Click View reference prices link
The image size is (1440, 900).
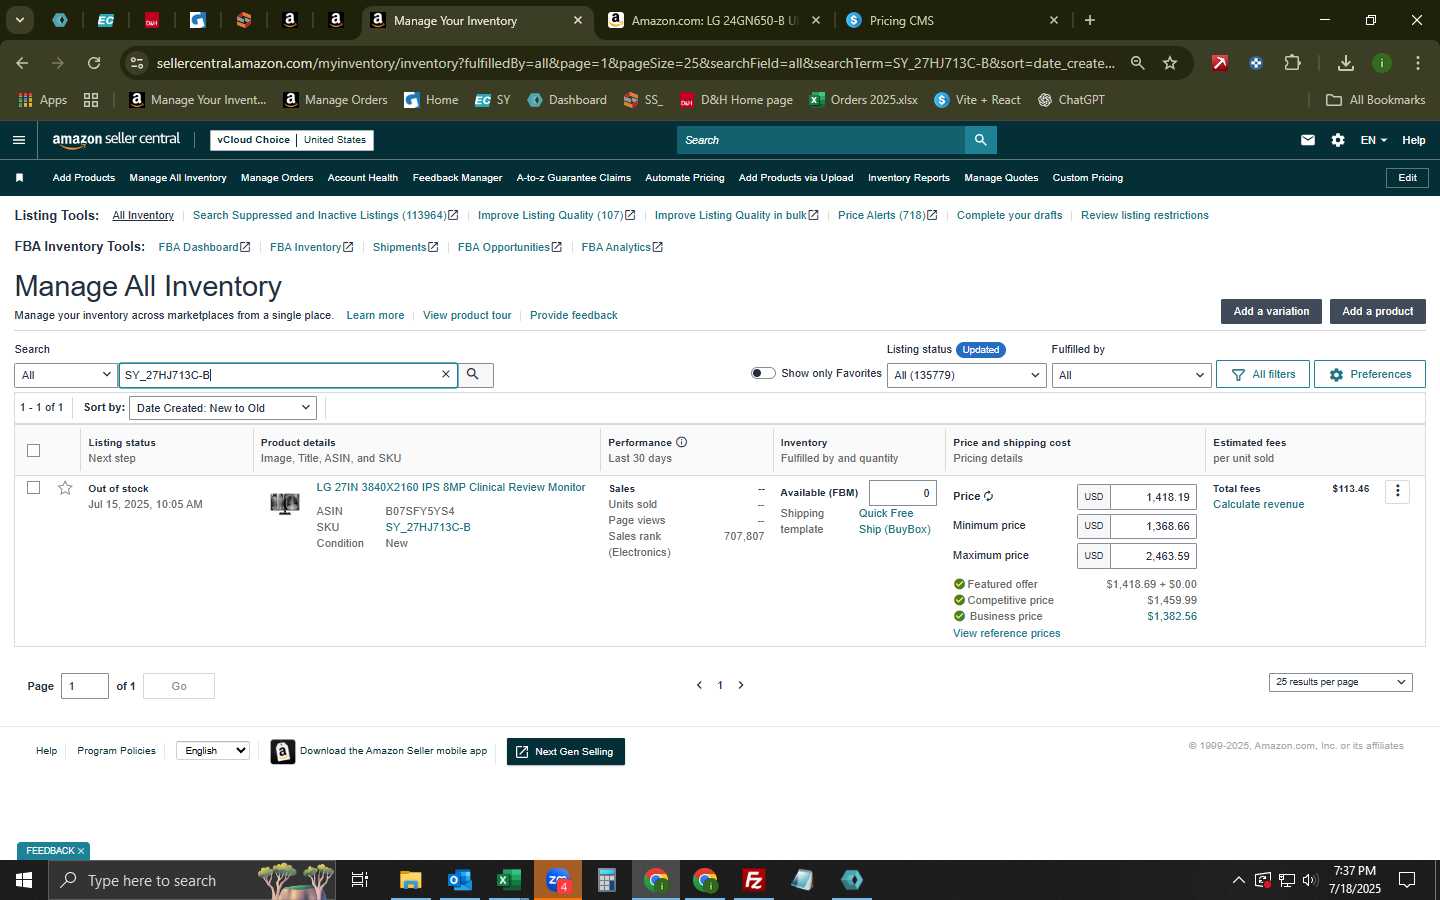1006,633
